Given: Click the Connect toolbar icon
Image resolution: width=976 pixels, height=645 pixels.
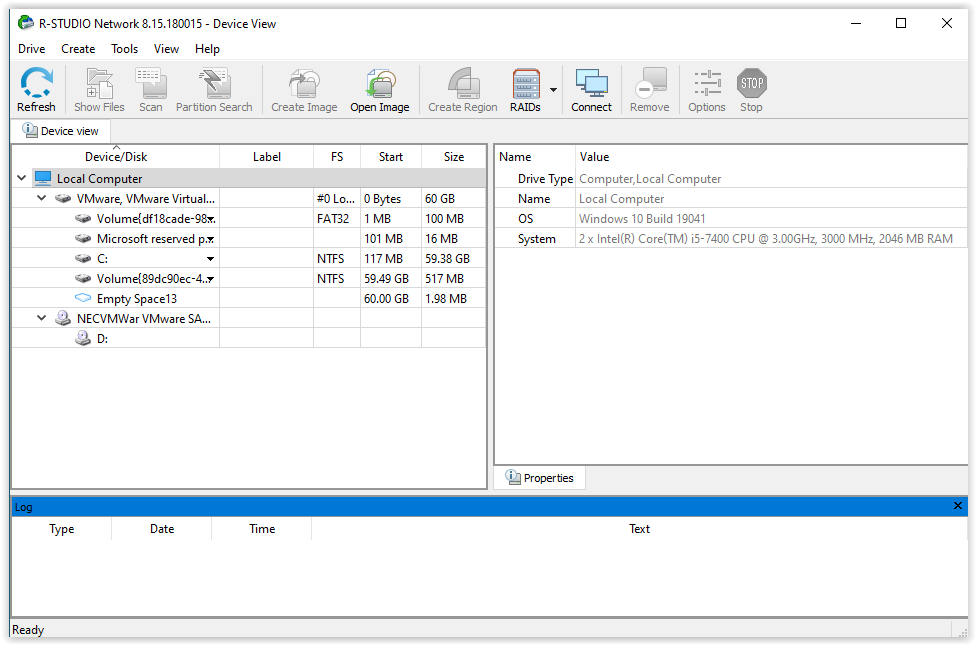Looking at the screenshot, I should point(591,83).
